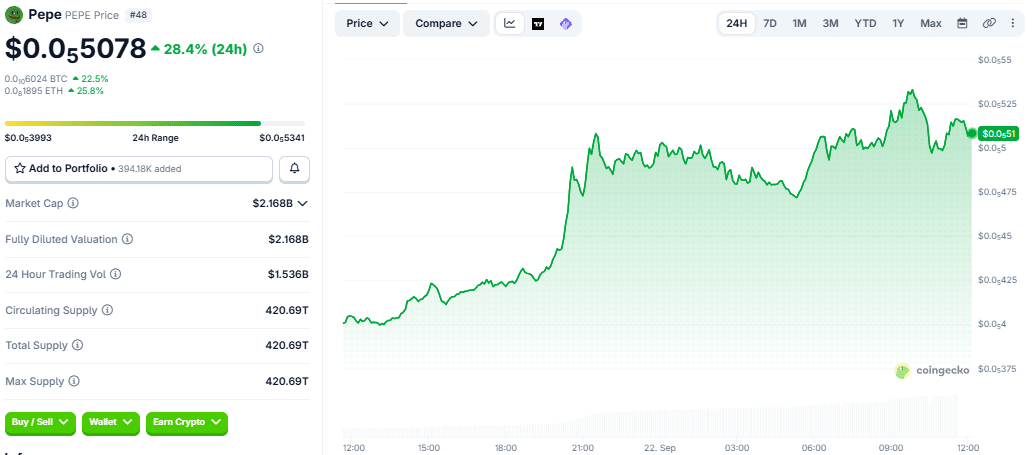Click the price alert bell icon
Image resolution: width=1033 pixels, height=455 pixels.
pos(294,169)
